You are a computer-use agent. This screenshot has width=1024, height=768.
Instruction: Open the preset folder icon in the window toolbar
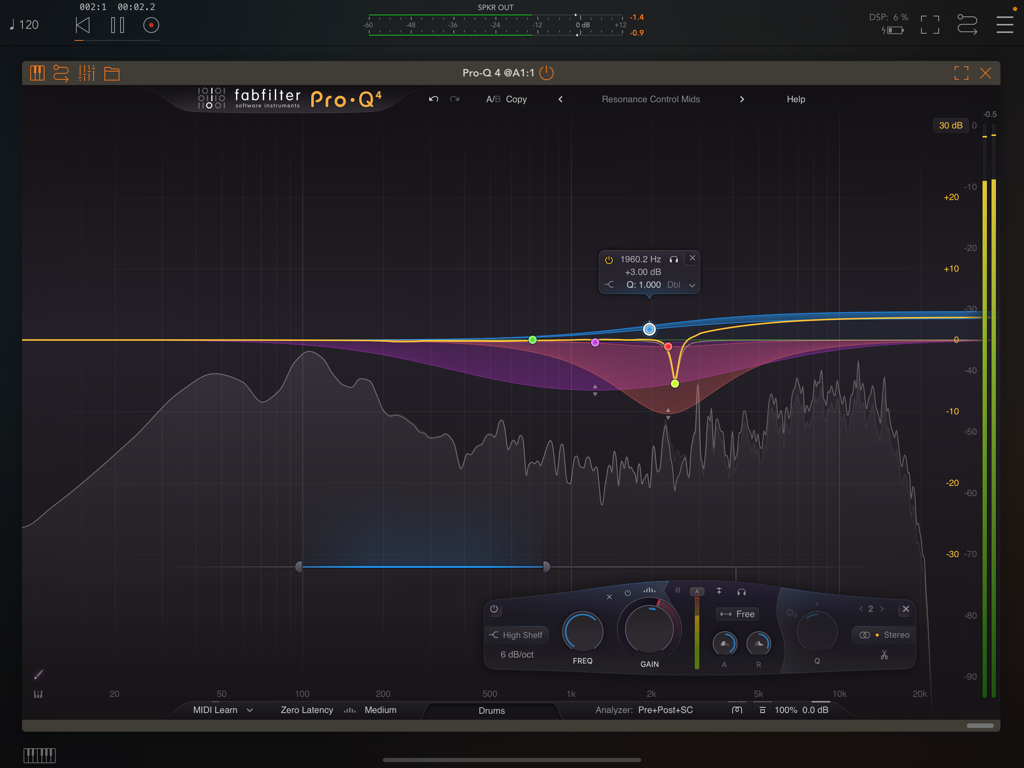pyautogui.click(x=111, y=72)
